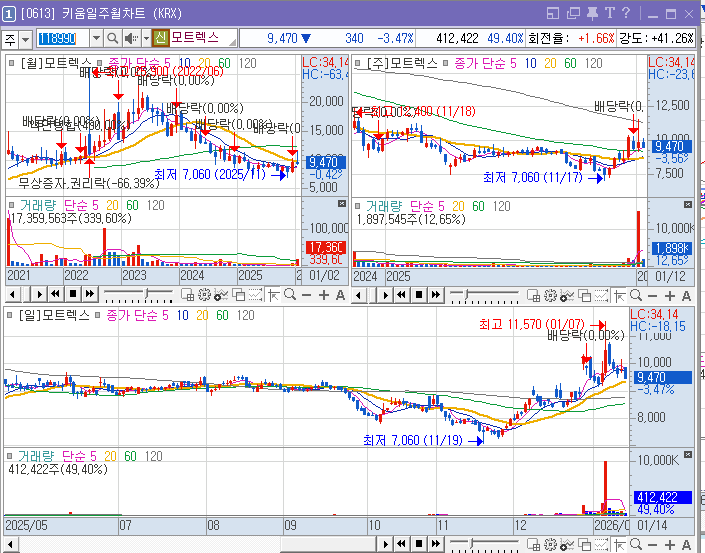Click the 17,359,563주(339.60%) volume text
Image resolution: width=705 pixels, height=553 pixels.
pos(71,219)
